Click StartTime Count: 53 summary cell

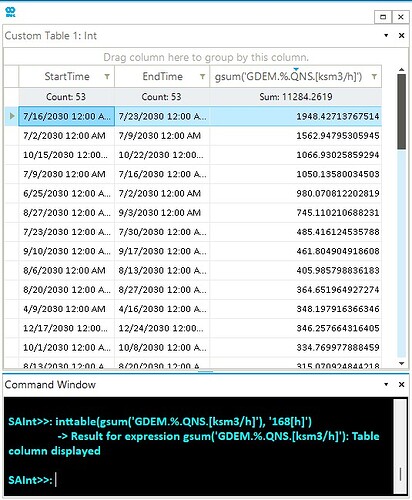pyautogui.click(x=67, y=97)
